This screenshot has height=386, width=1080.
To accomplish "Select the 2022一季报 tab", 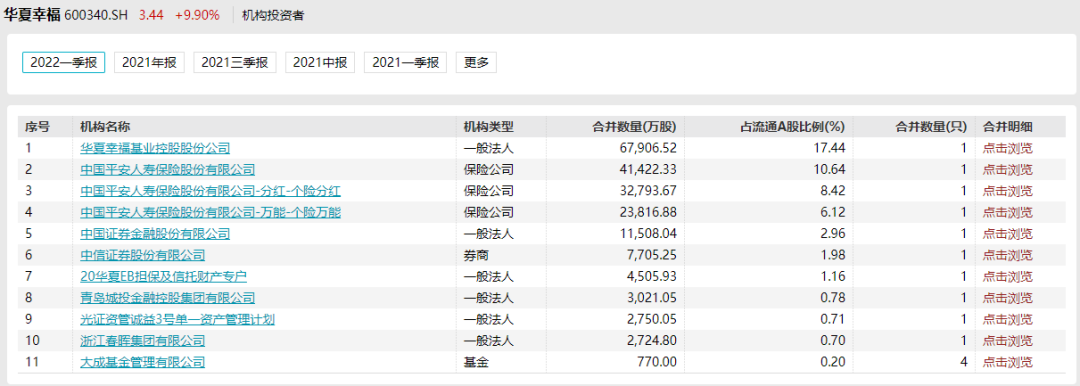I will pos(63,62).
